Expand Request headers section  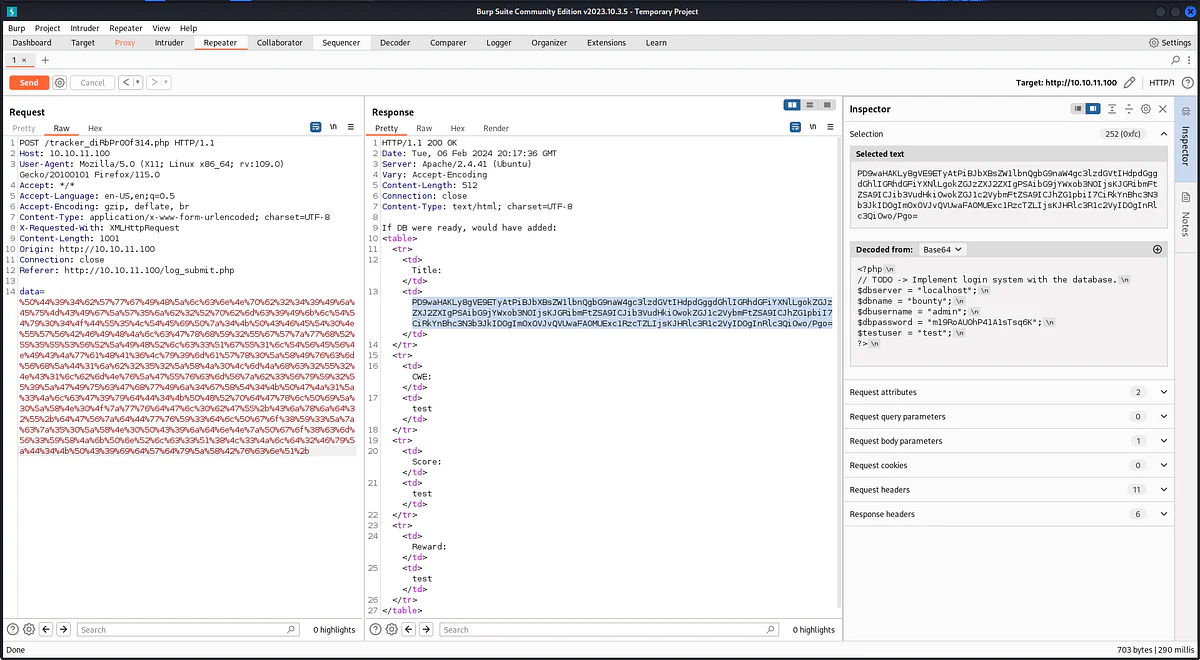1163,490
